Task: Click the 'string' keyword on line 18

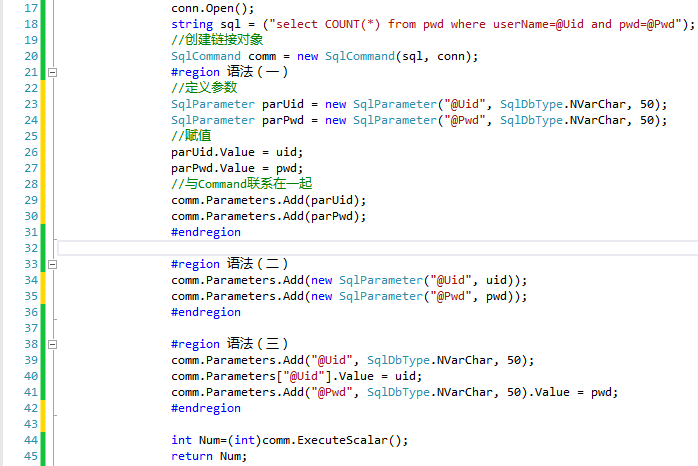Action: (x=192, y=24)
